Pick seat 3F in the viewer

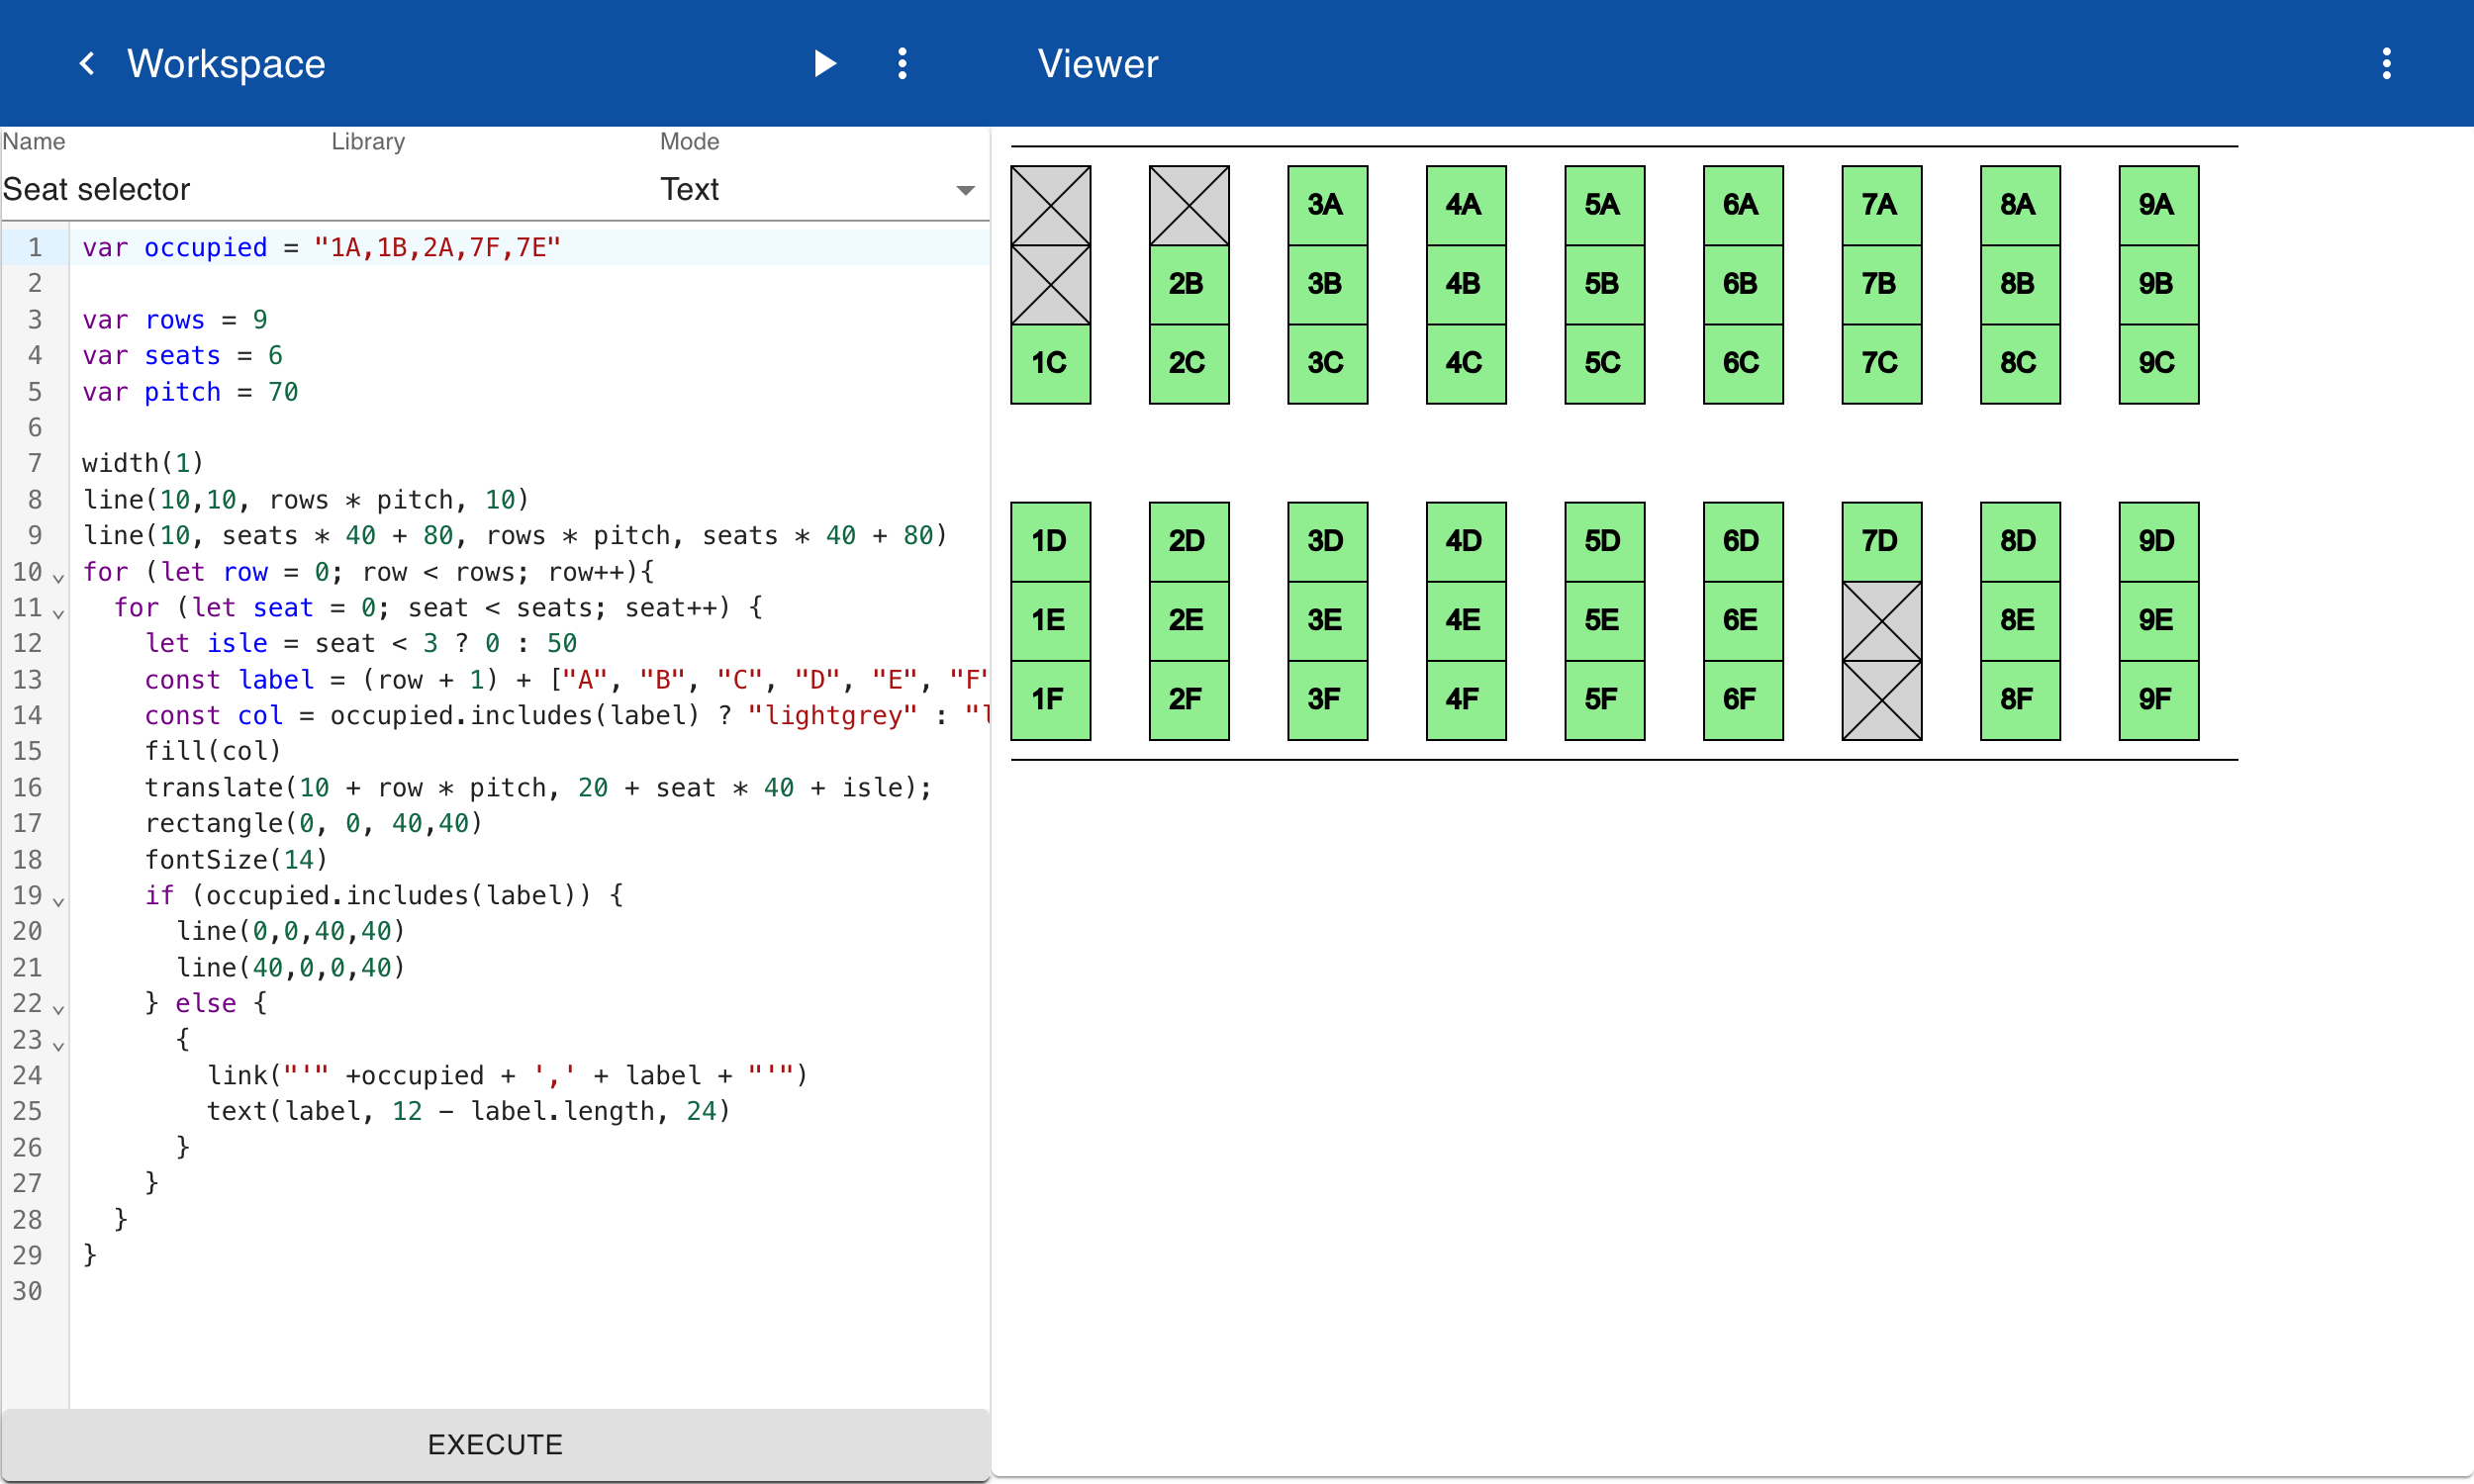pos(1327,699)
